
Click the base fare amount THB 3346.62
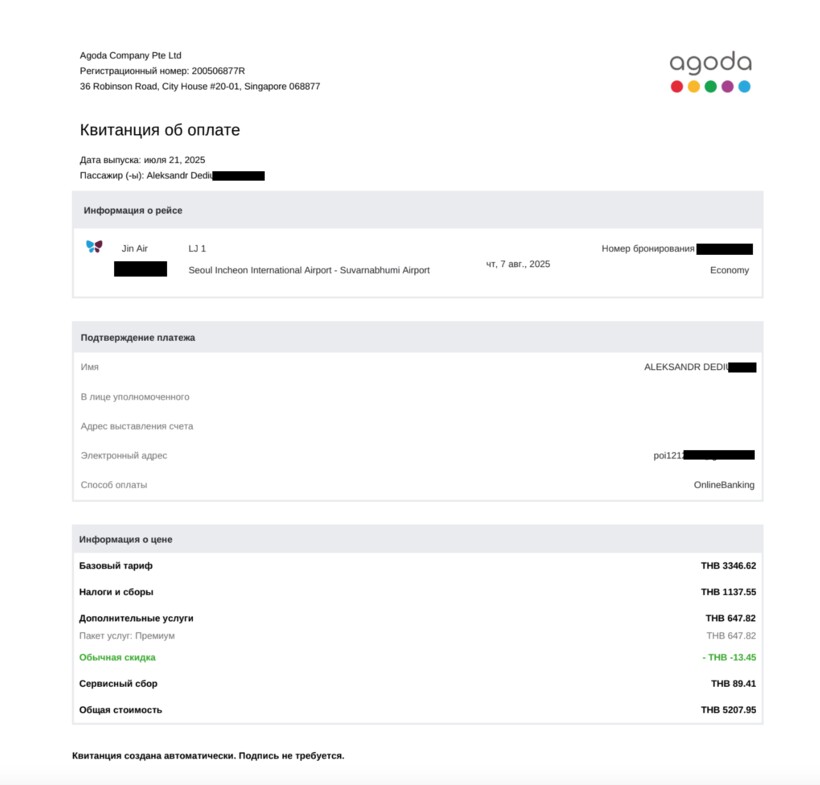(728, 566)
